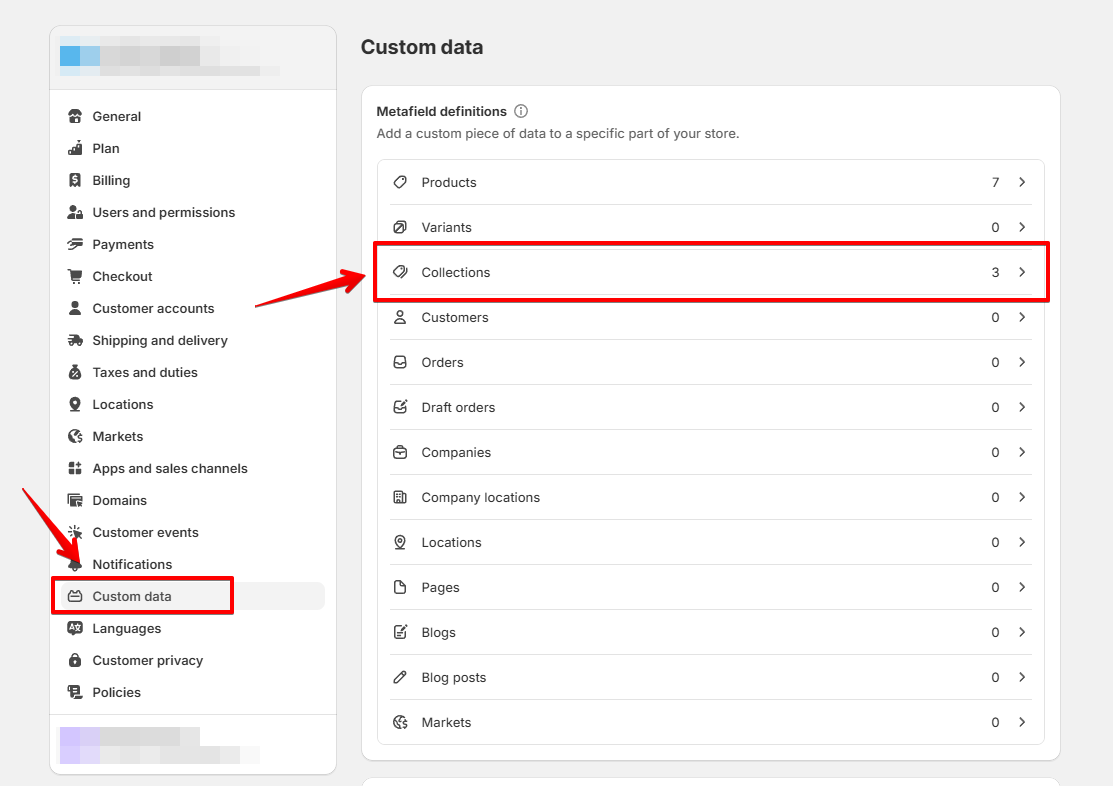Viewport: 1113px width, 786px height.
Task: Click the Billing receipt icon
Action: pyautogui.click(x=75, y=180)
